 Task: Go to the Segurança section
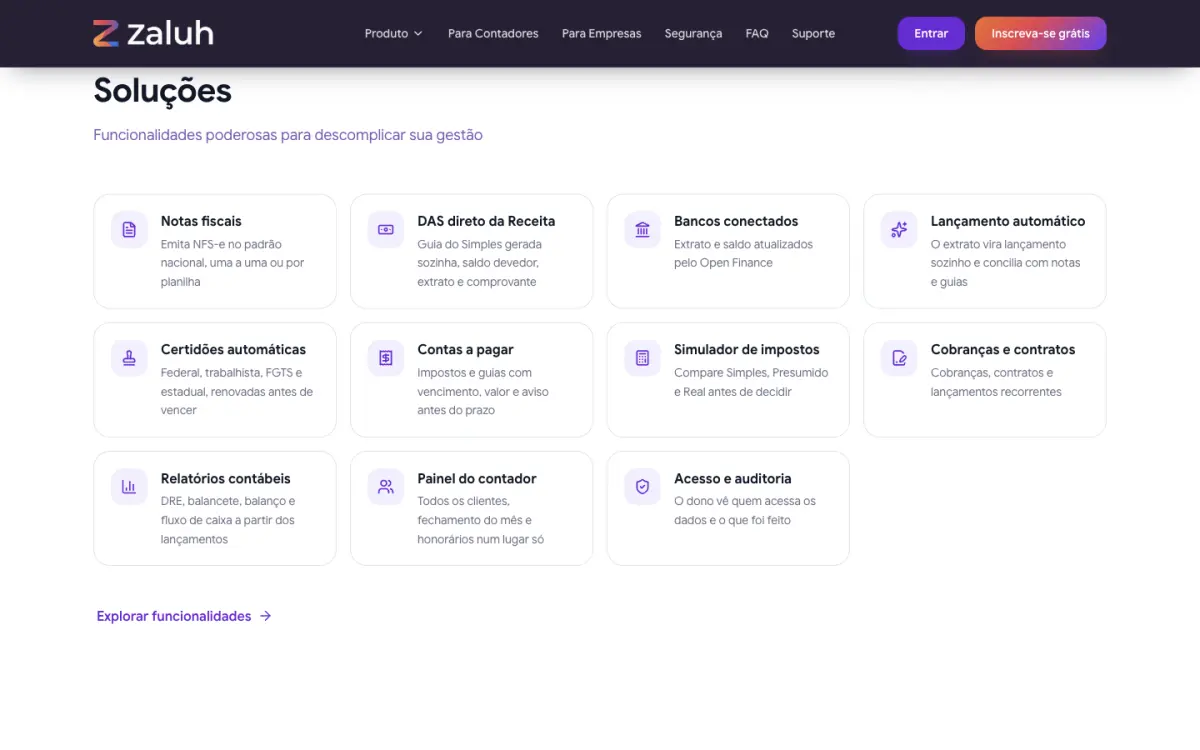(x=693, y=33)
